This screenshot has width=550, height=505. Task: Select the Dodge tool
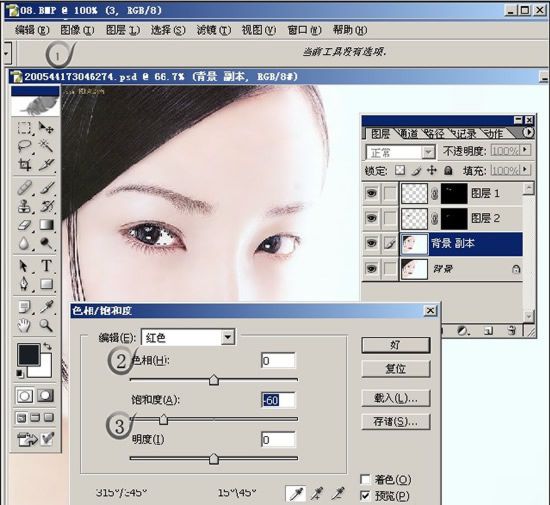[46, 243]
